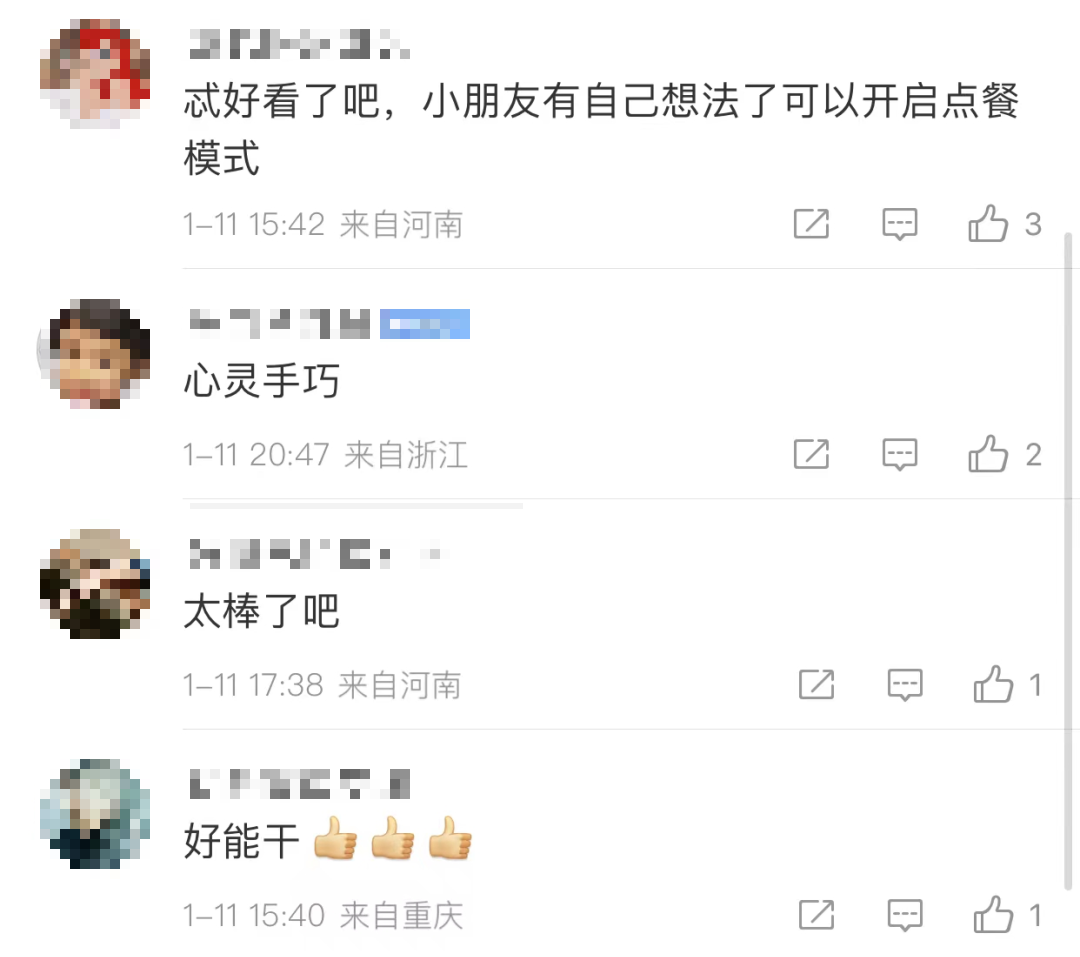Screen dimensions: 1080x957
Task: Like the 太棒了吧 comment
Action: (993, 683)
